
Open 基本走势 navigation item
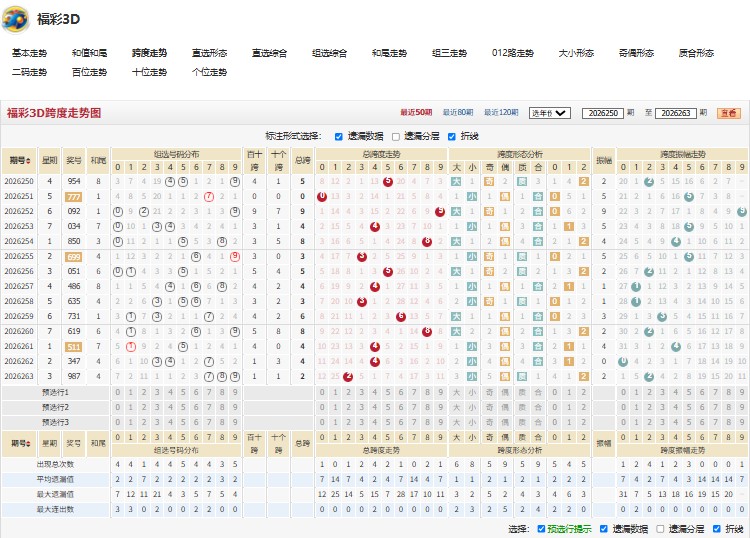pos(30,53)
